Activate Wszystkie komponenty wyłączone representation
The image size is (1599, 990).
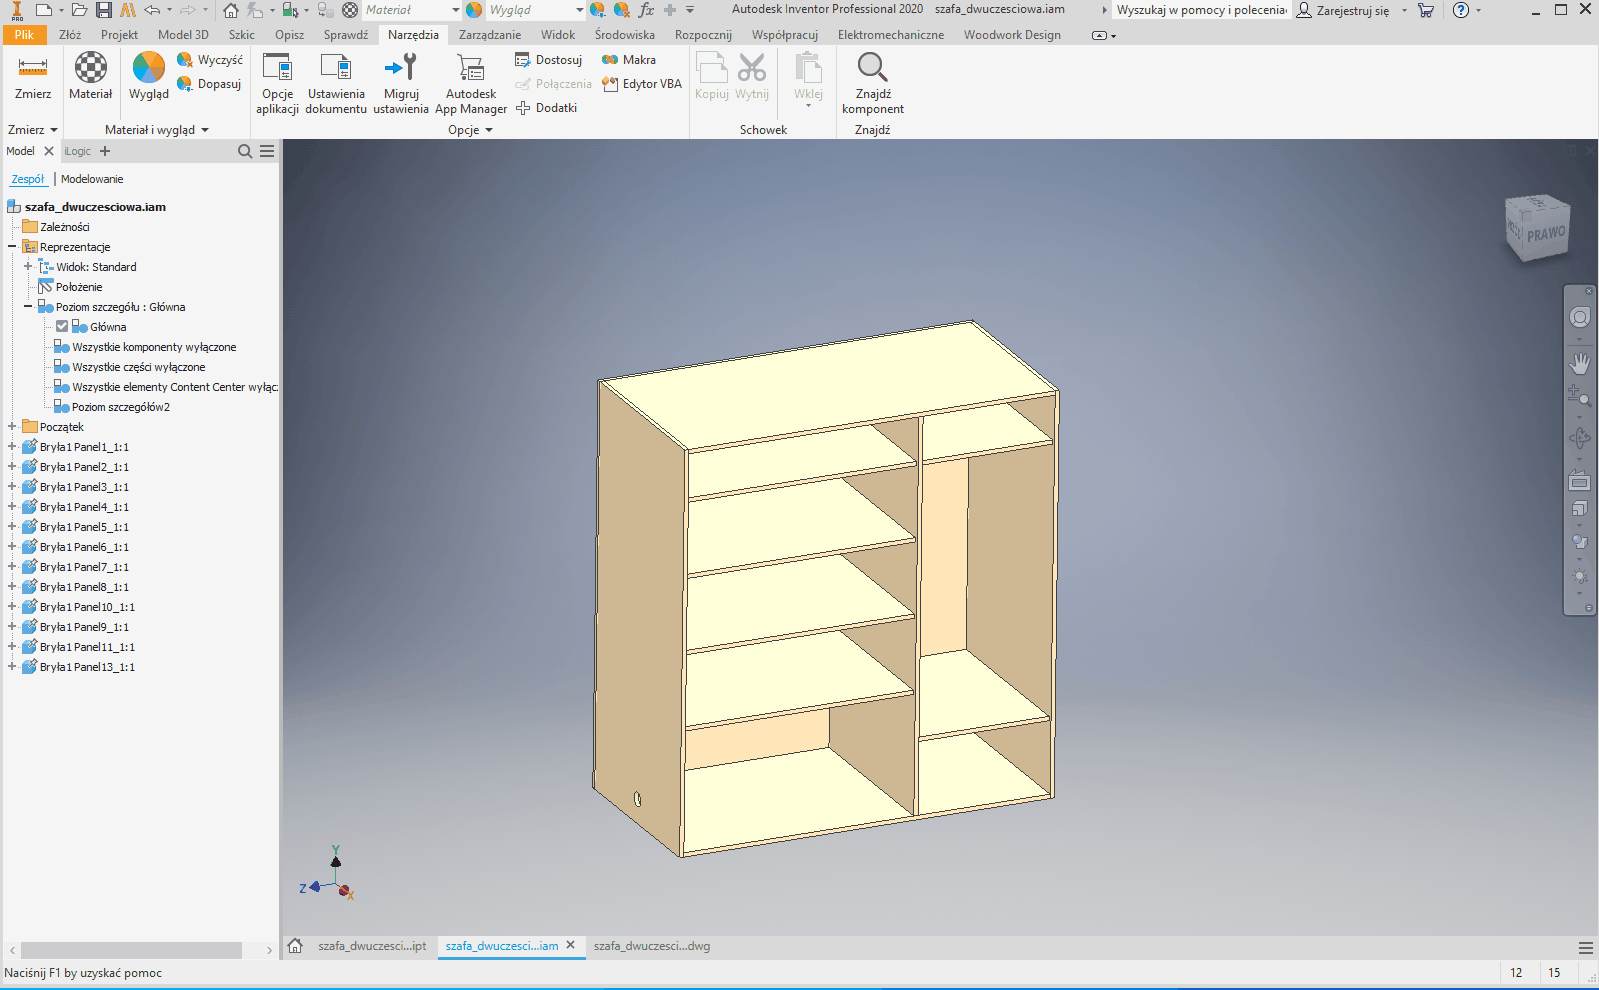154,347
